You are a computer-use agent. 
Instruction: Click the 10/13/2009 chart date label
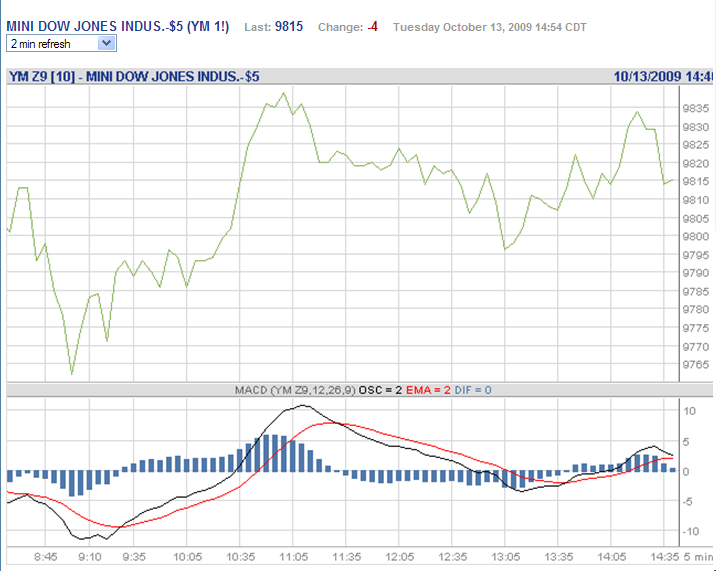(x=663, y=76)
